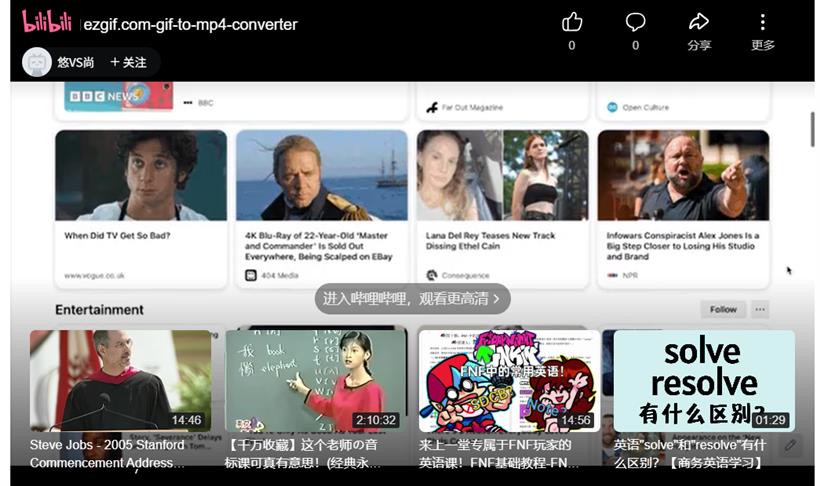Follow uploader with +关注 button
Screen dimensions: 820x486
coord(128,62)
